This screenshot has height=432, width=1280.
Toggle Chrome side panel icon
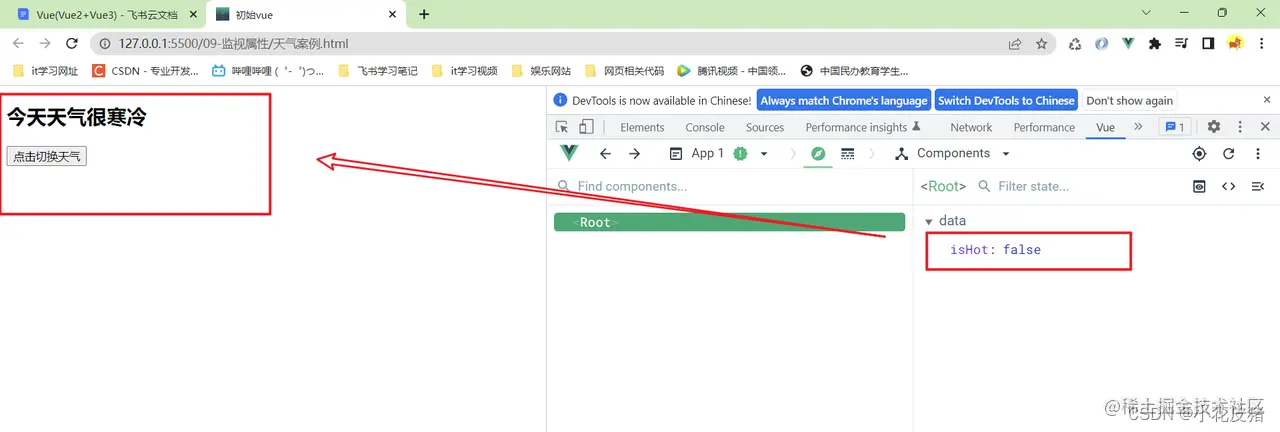tap(1208, 44)
